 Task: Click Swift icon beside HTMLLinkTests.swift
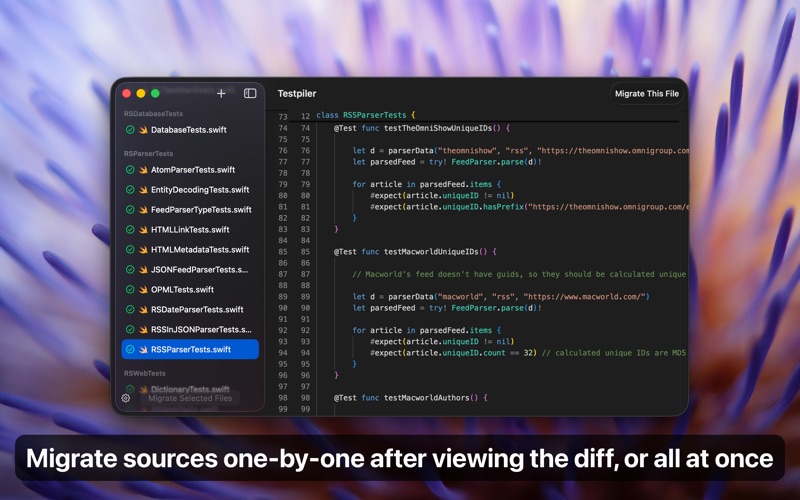(x=143, y=229)
